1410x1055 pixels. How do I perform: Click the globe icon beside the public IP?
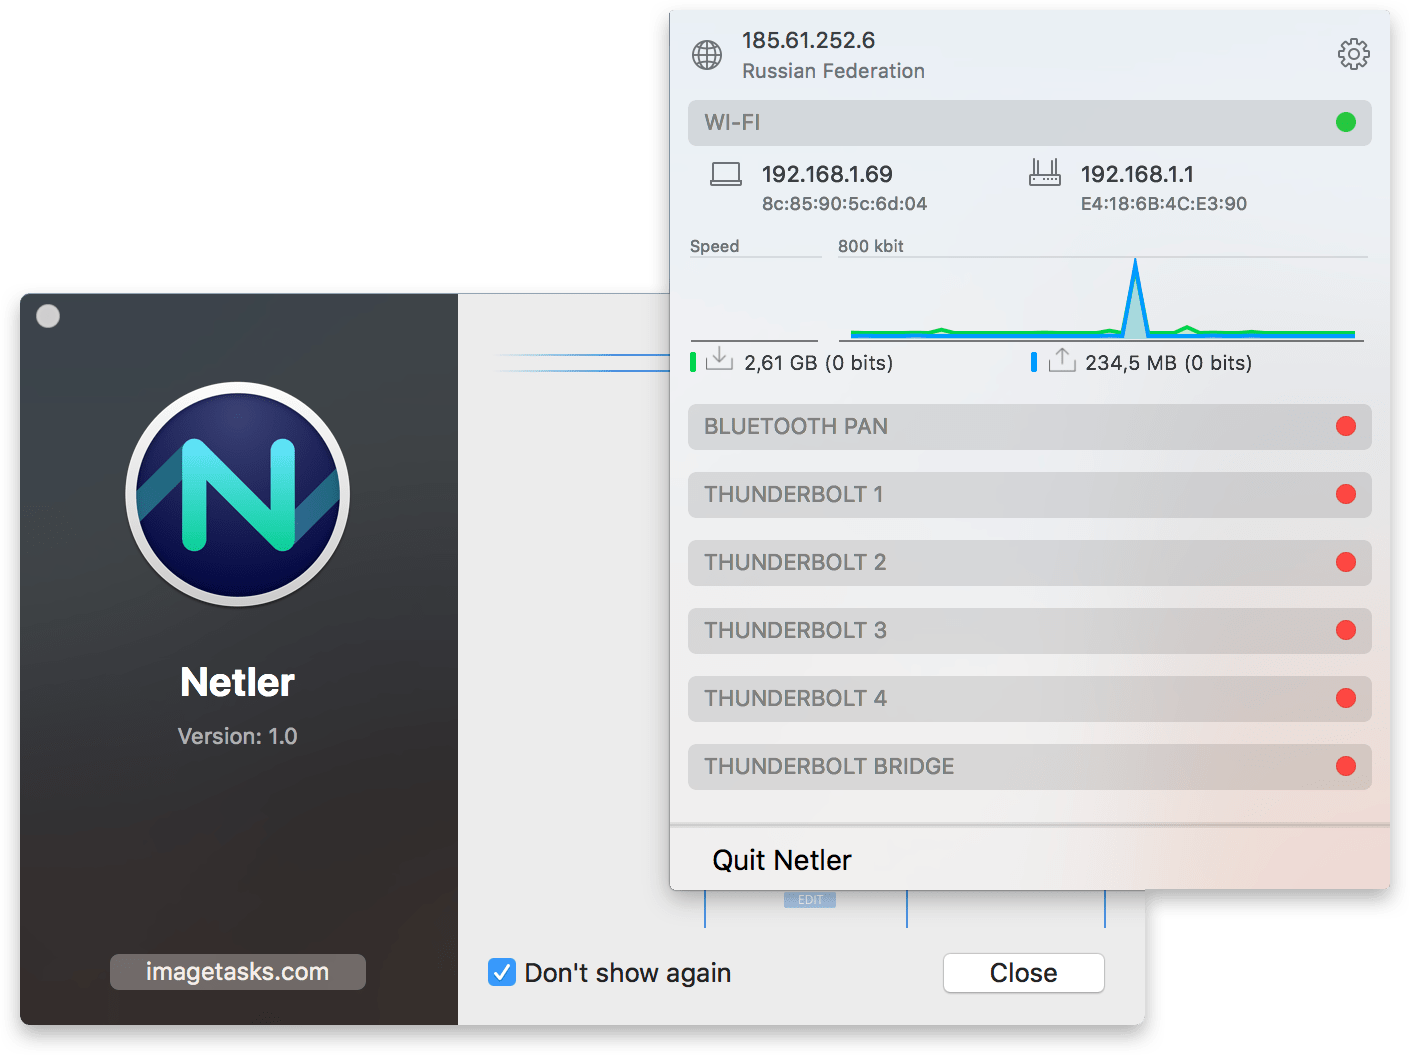click(x=707, y=55)
